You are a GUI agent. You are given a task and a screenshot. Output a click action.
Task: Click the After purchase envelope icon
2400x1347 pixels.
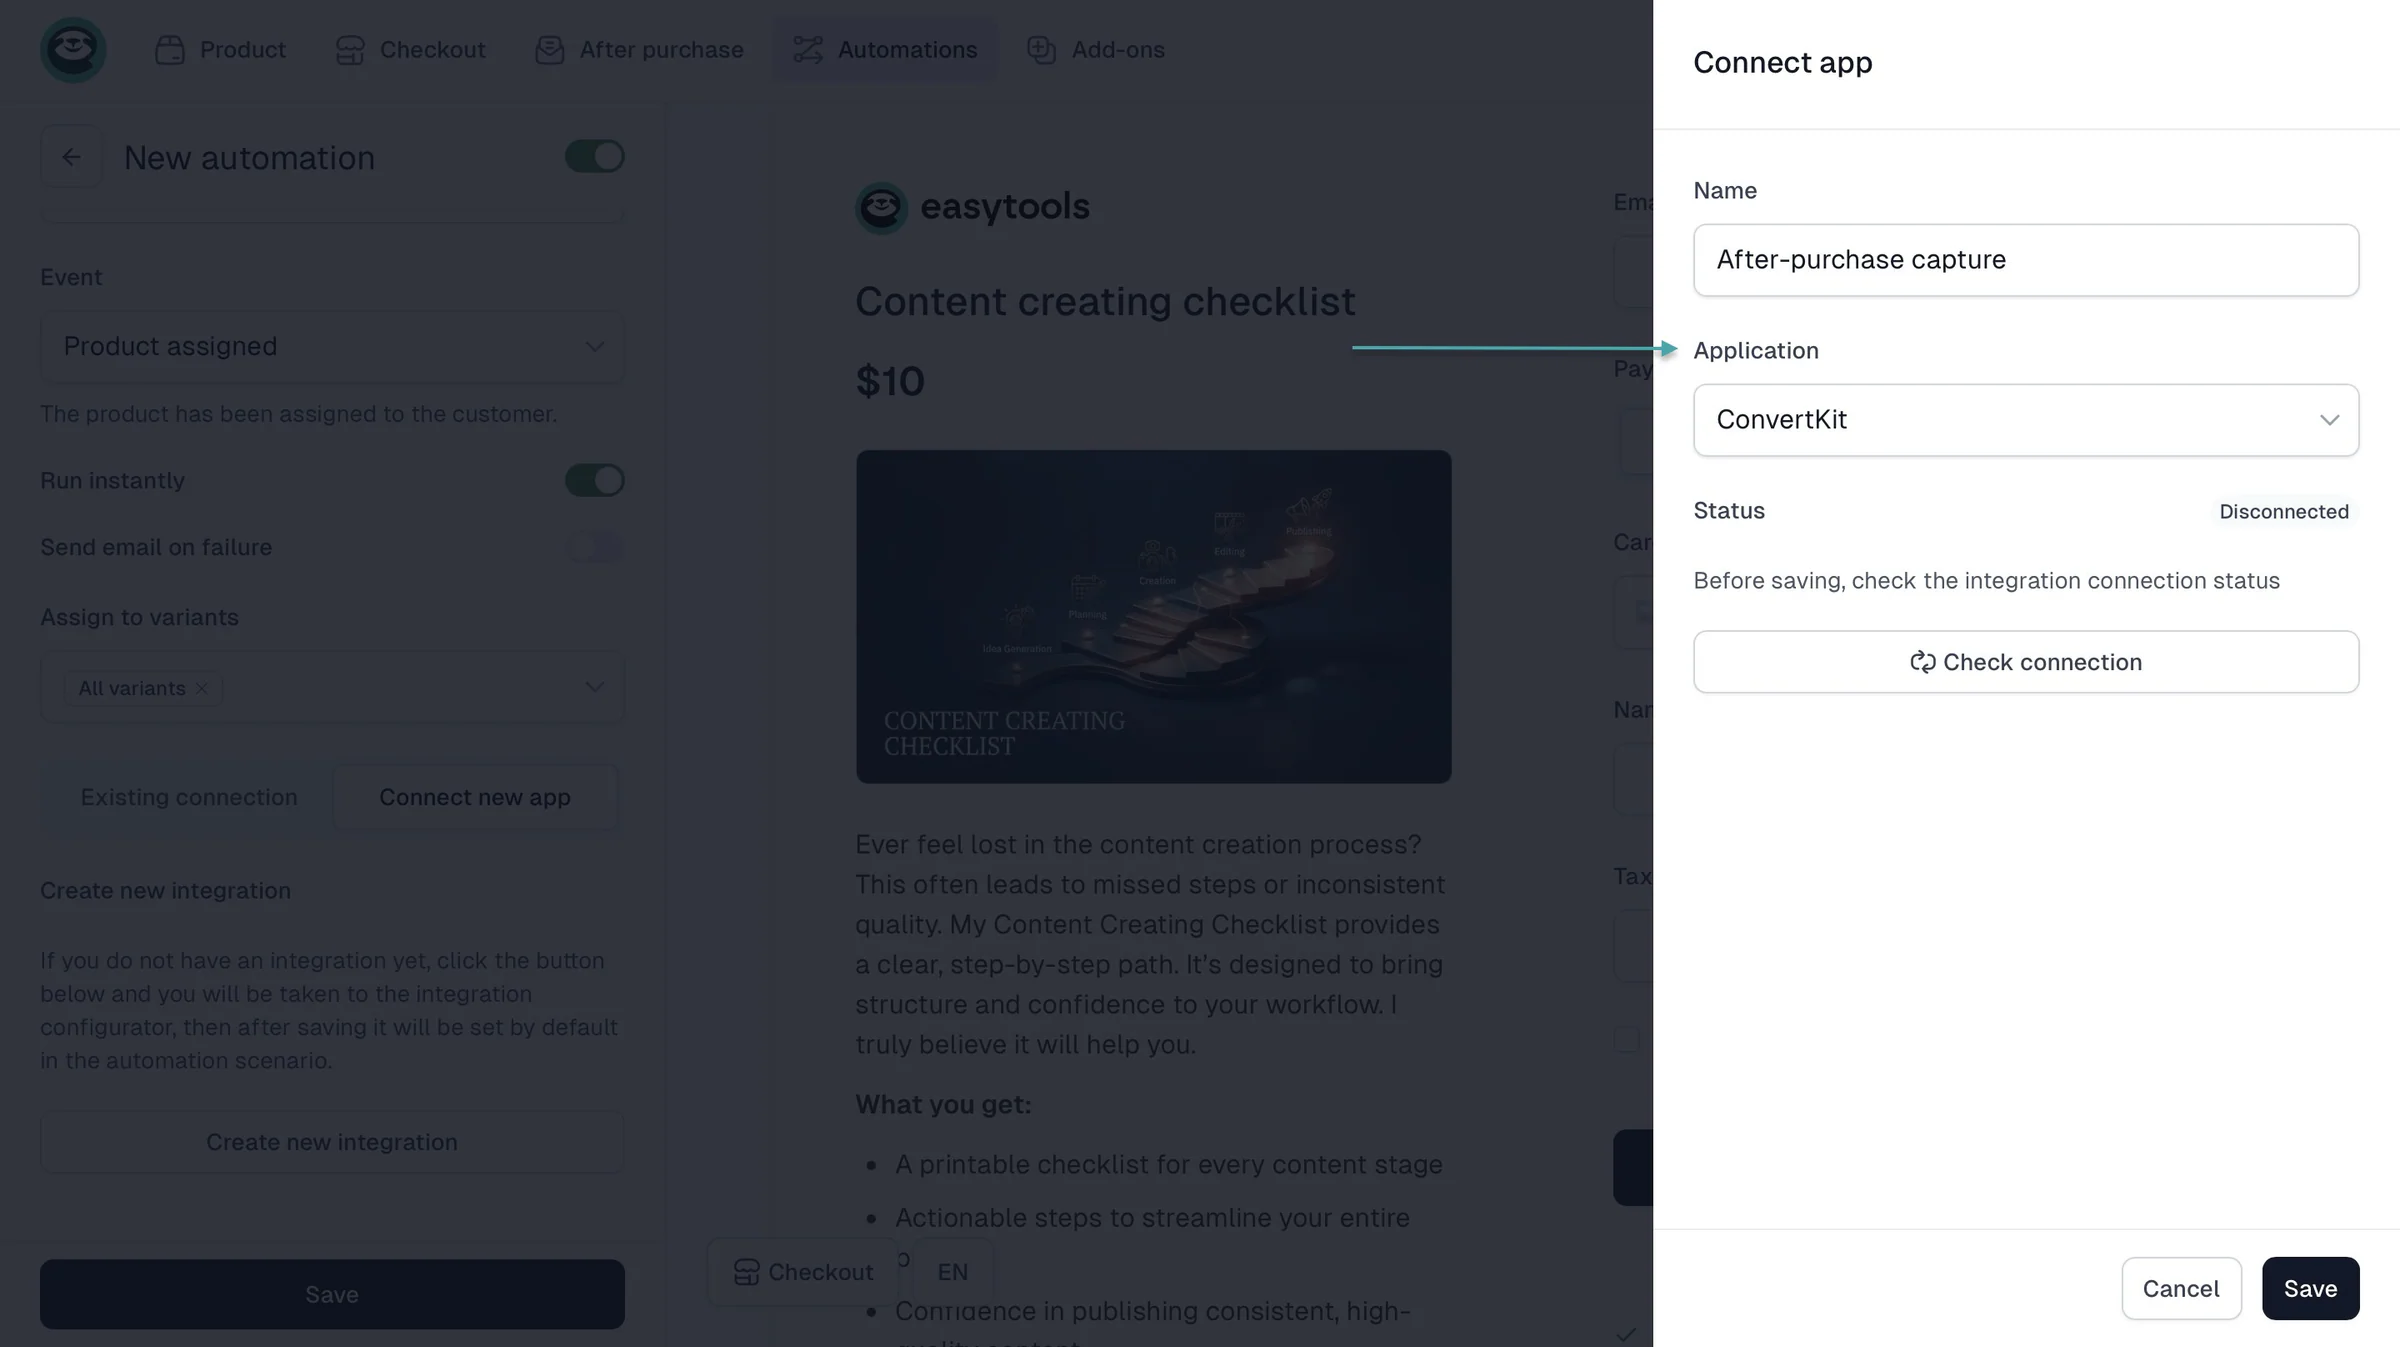click(550, 50)
